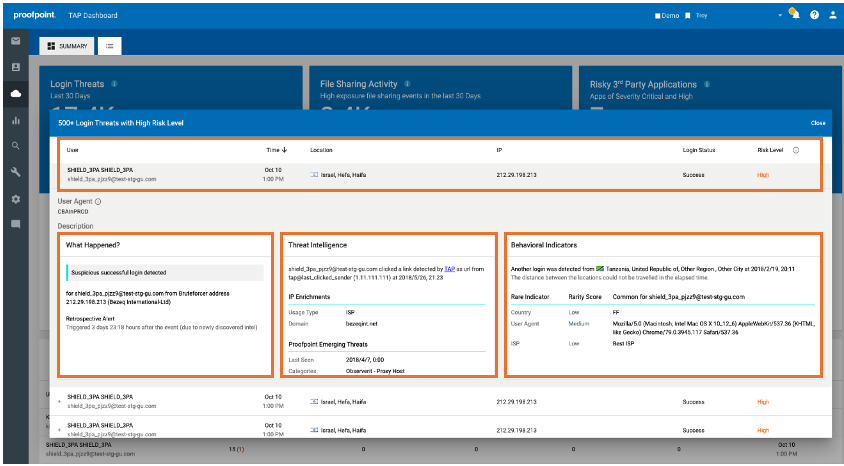This screenshot has height=466, width=844.
Task: Click the Troy name in top bar
Action: click(701, 16)
